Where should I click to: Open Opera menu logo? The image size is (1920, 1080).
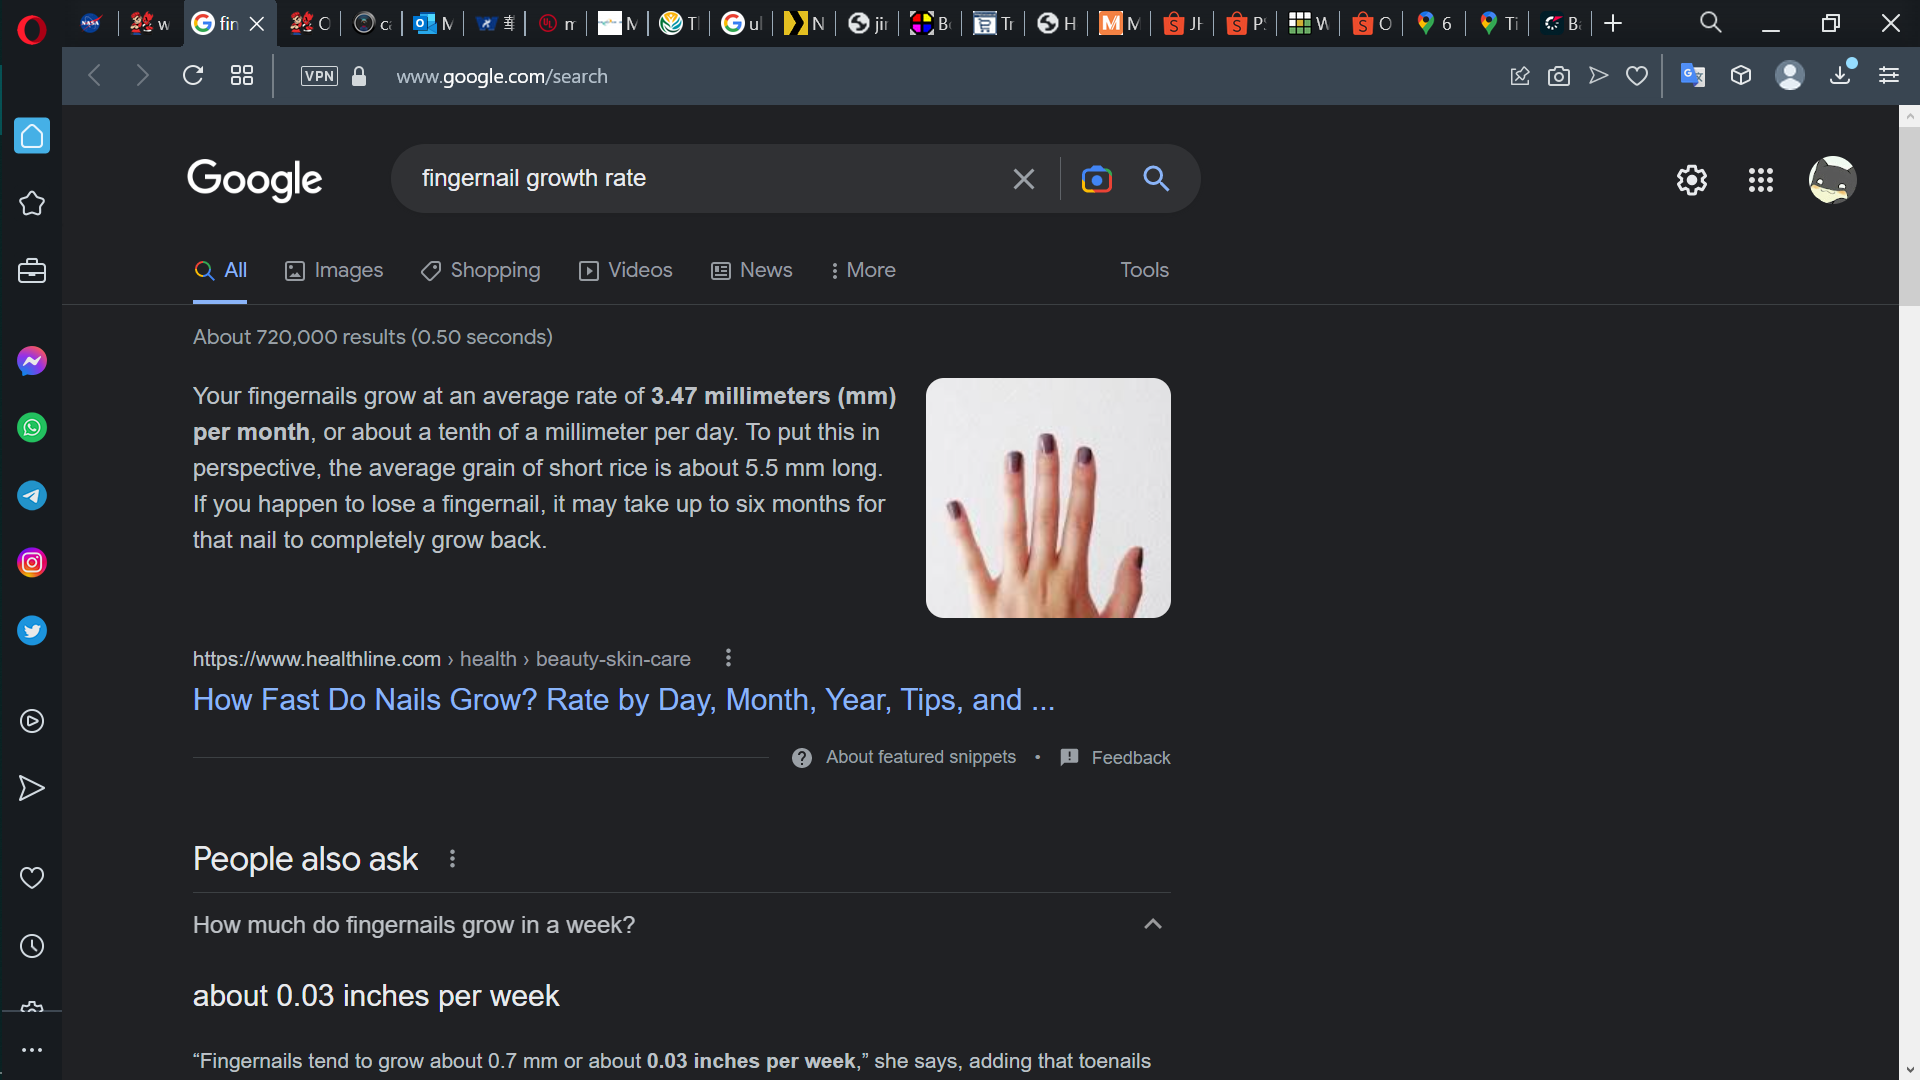point(31,30)
